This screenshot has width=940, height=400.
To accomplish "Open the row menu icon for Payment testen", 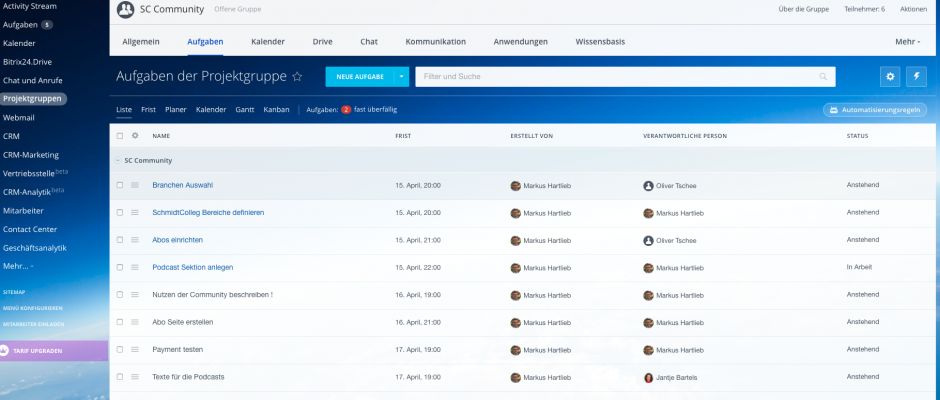I will pyautogui.click(x=135, y=349).
